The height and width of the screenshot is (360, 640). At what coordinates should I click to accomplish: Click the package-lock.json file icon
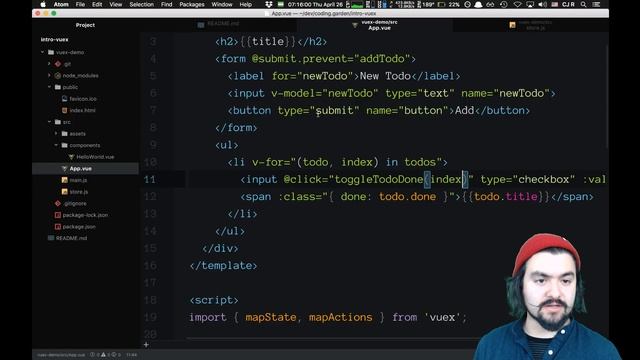coord(58,215)
